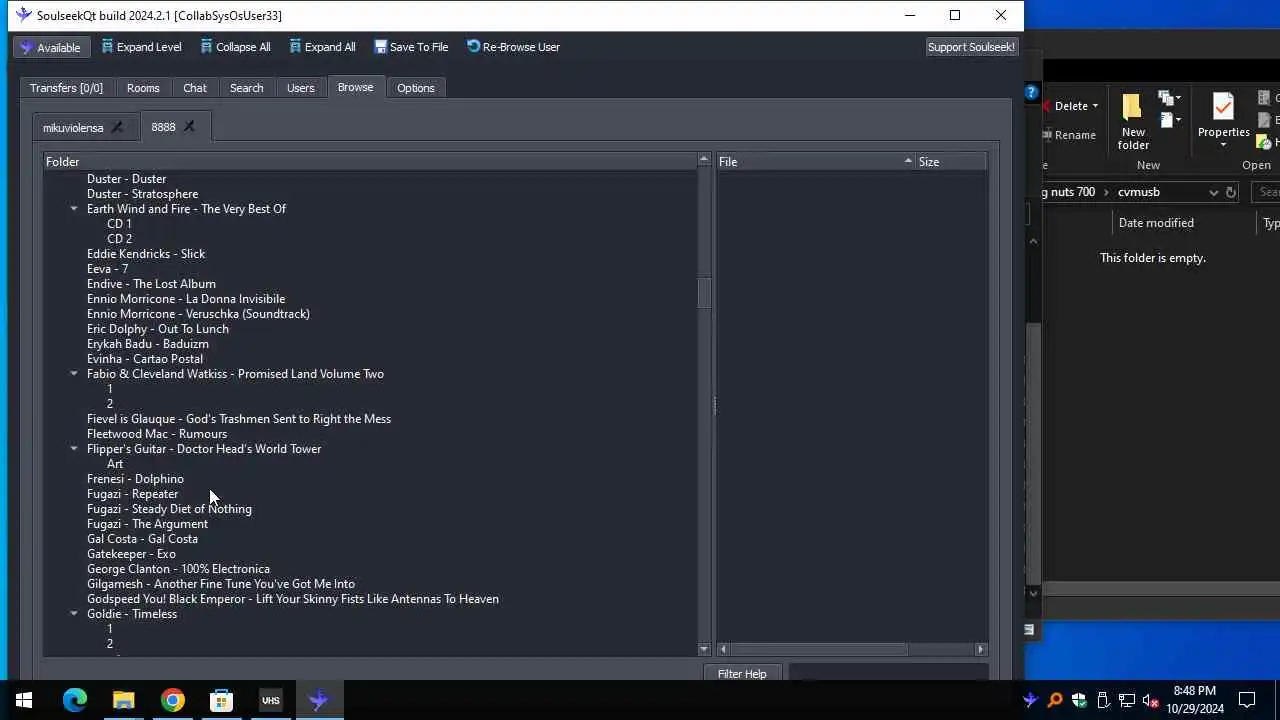1280x720 pixels.
Task: Click the Filter Help button
Action: pos(742,673)
